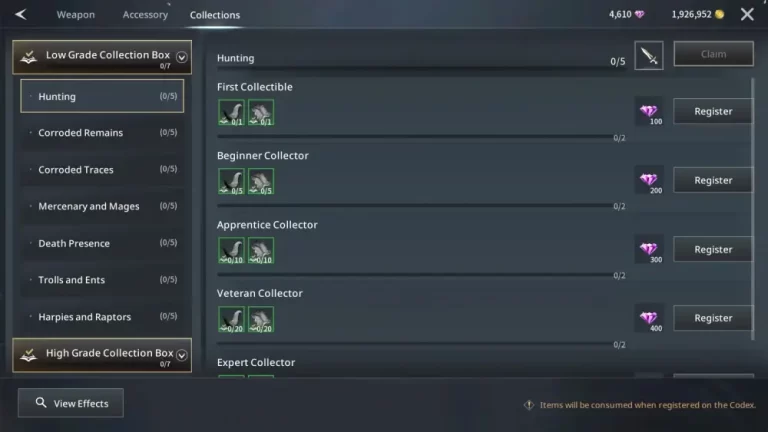The width and height of the screenshot is (768, 432).
Task: Expand the High Grade Collection Box
Action: (x=182, y=355)
